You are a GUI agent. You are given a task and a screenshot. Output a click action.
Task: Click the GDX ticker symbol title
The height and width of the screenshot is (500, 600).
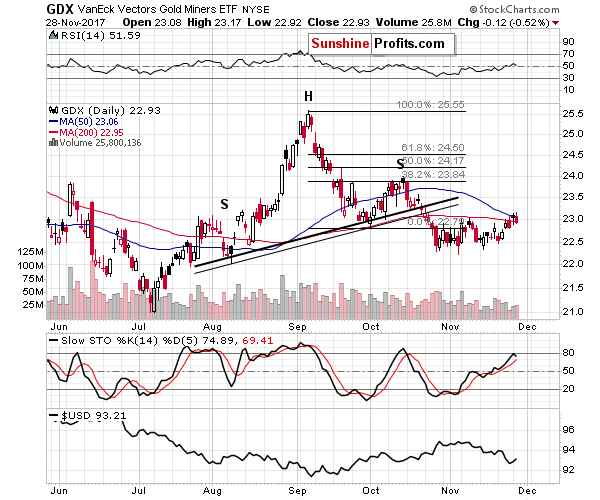(60, 9)
